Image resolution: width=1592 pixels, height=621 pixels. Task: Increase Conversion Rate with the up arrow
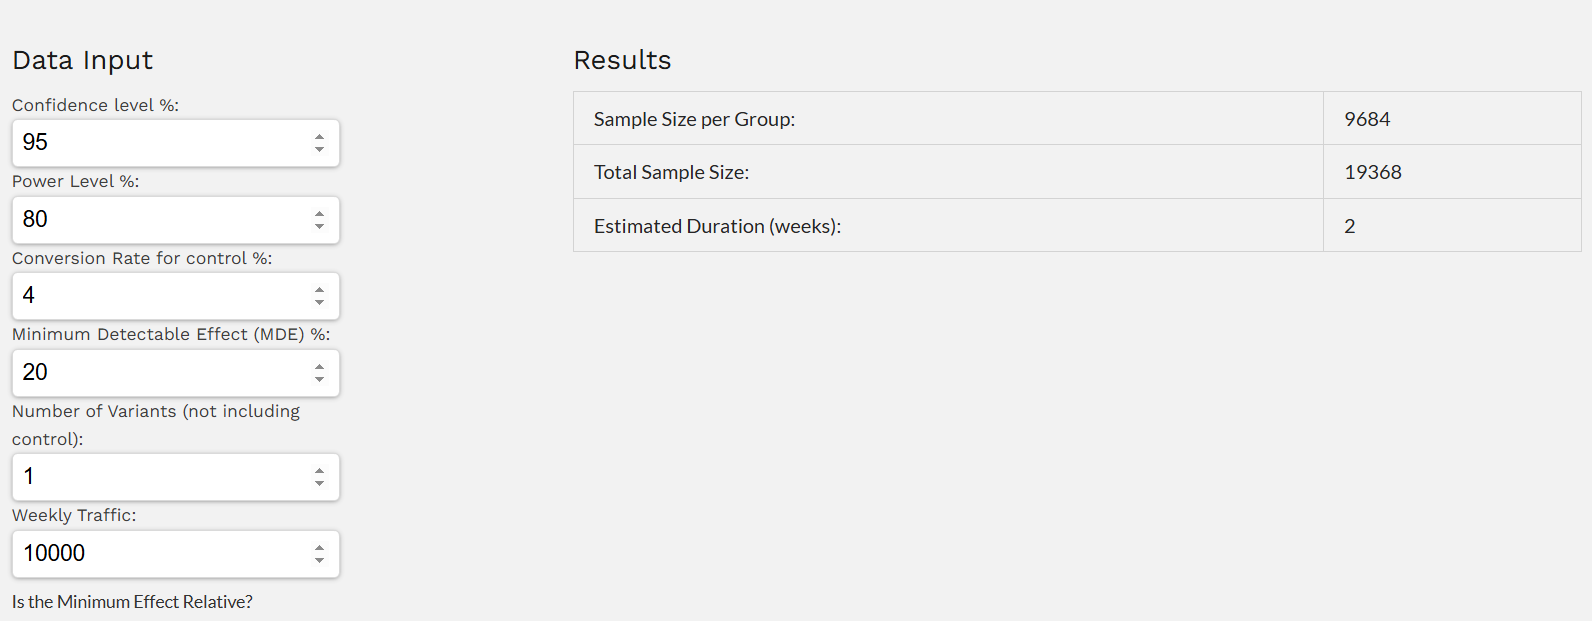[318, 290]
